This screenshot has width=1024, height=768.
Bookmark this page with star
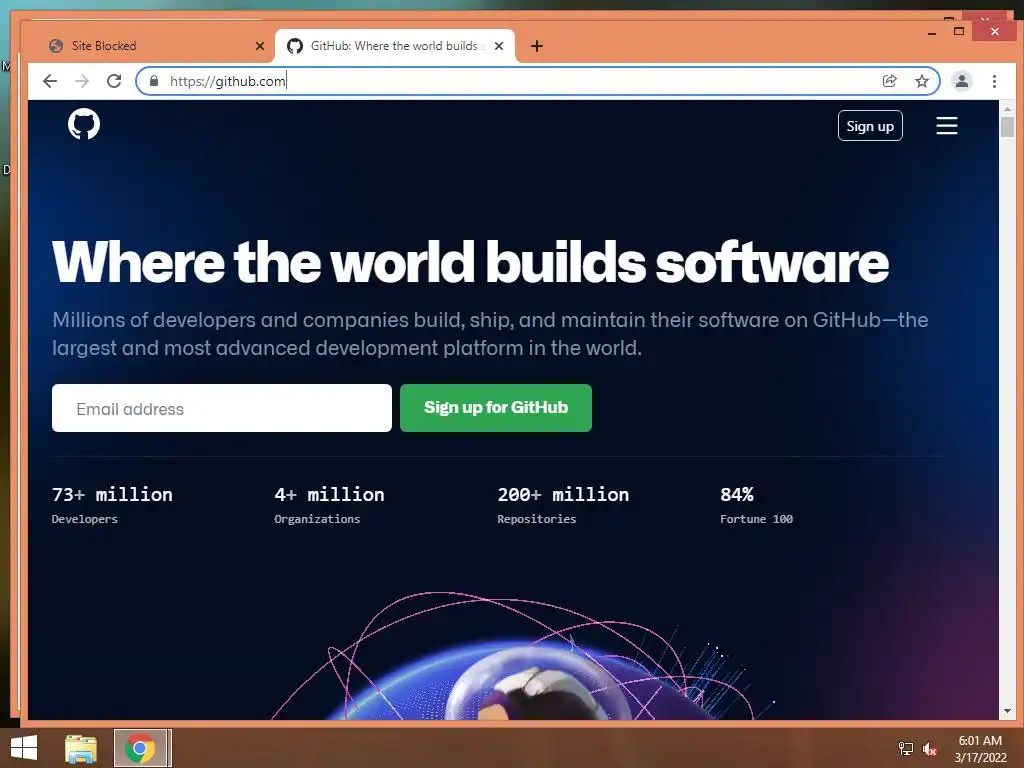click(921, 81)
